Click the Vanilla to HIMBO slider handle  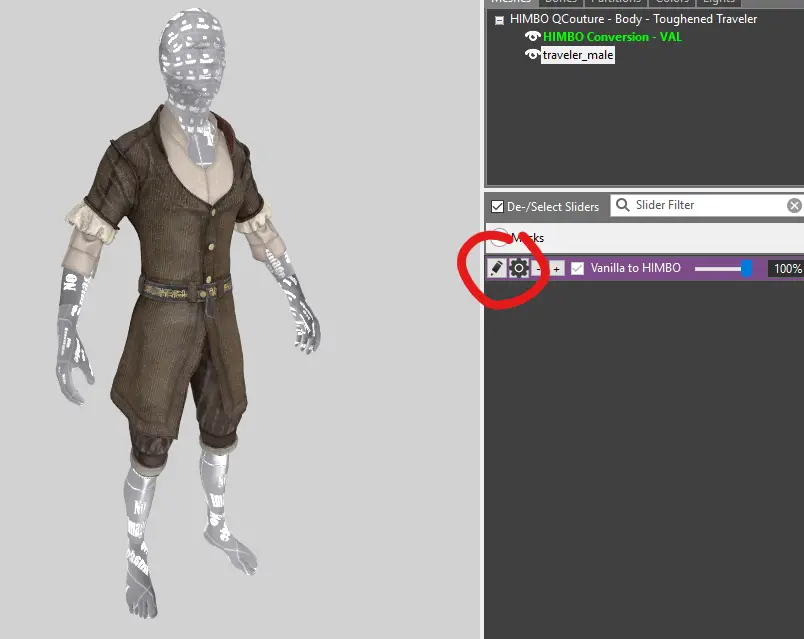pos(747,268)
